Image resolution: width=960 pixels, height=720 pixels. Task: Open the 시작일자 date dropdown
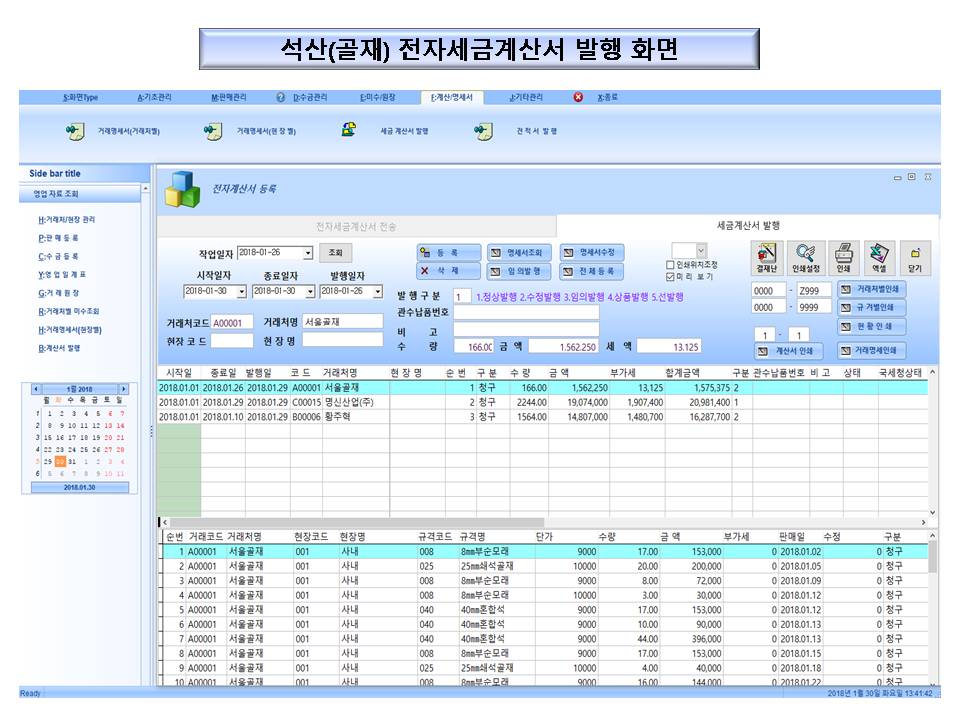(x=240, y=292)
